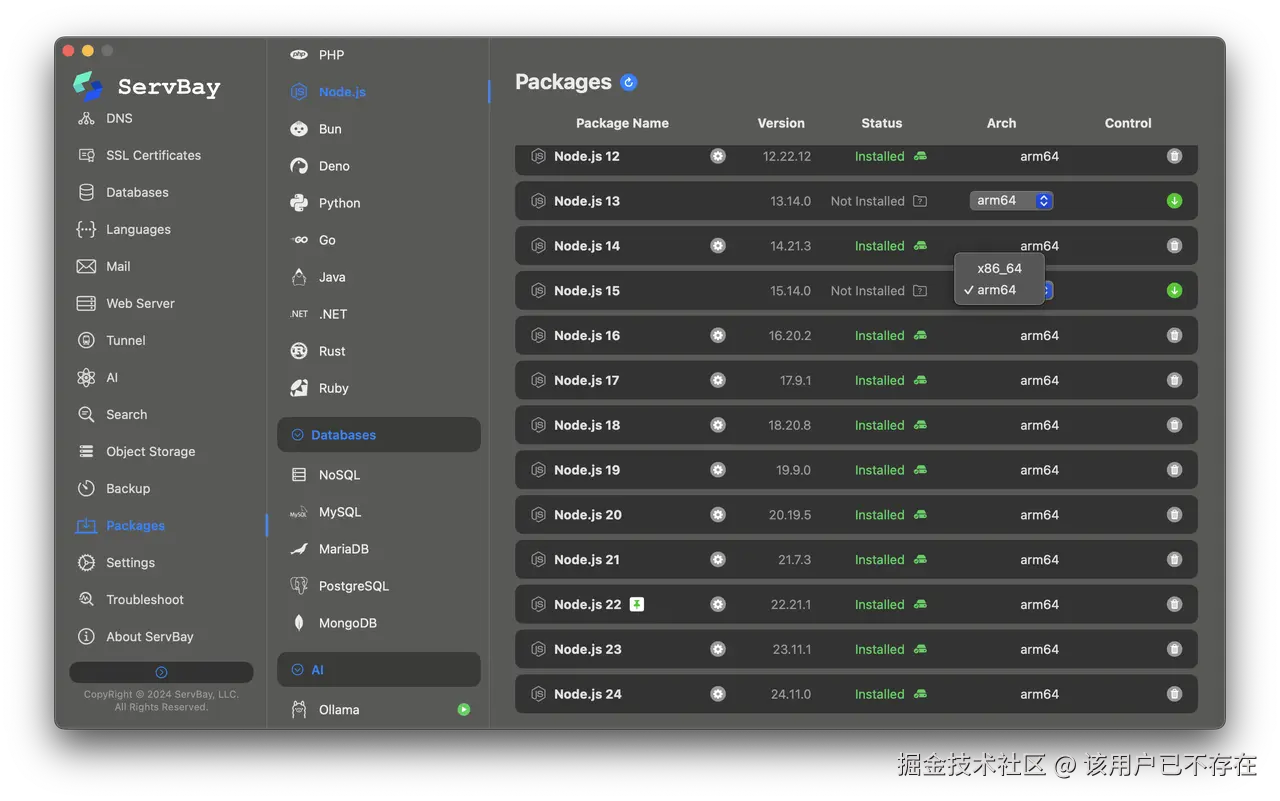Click version 22.21.1 cell
The image size is (1280, 801).
pos(790,605)
